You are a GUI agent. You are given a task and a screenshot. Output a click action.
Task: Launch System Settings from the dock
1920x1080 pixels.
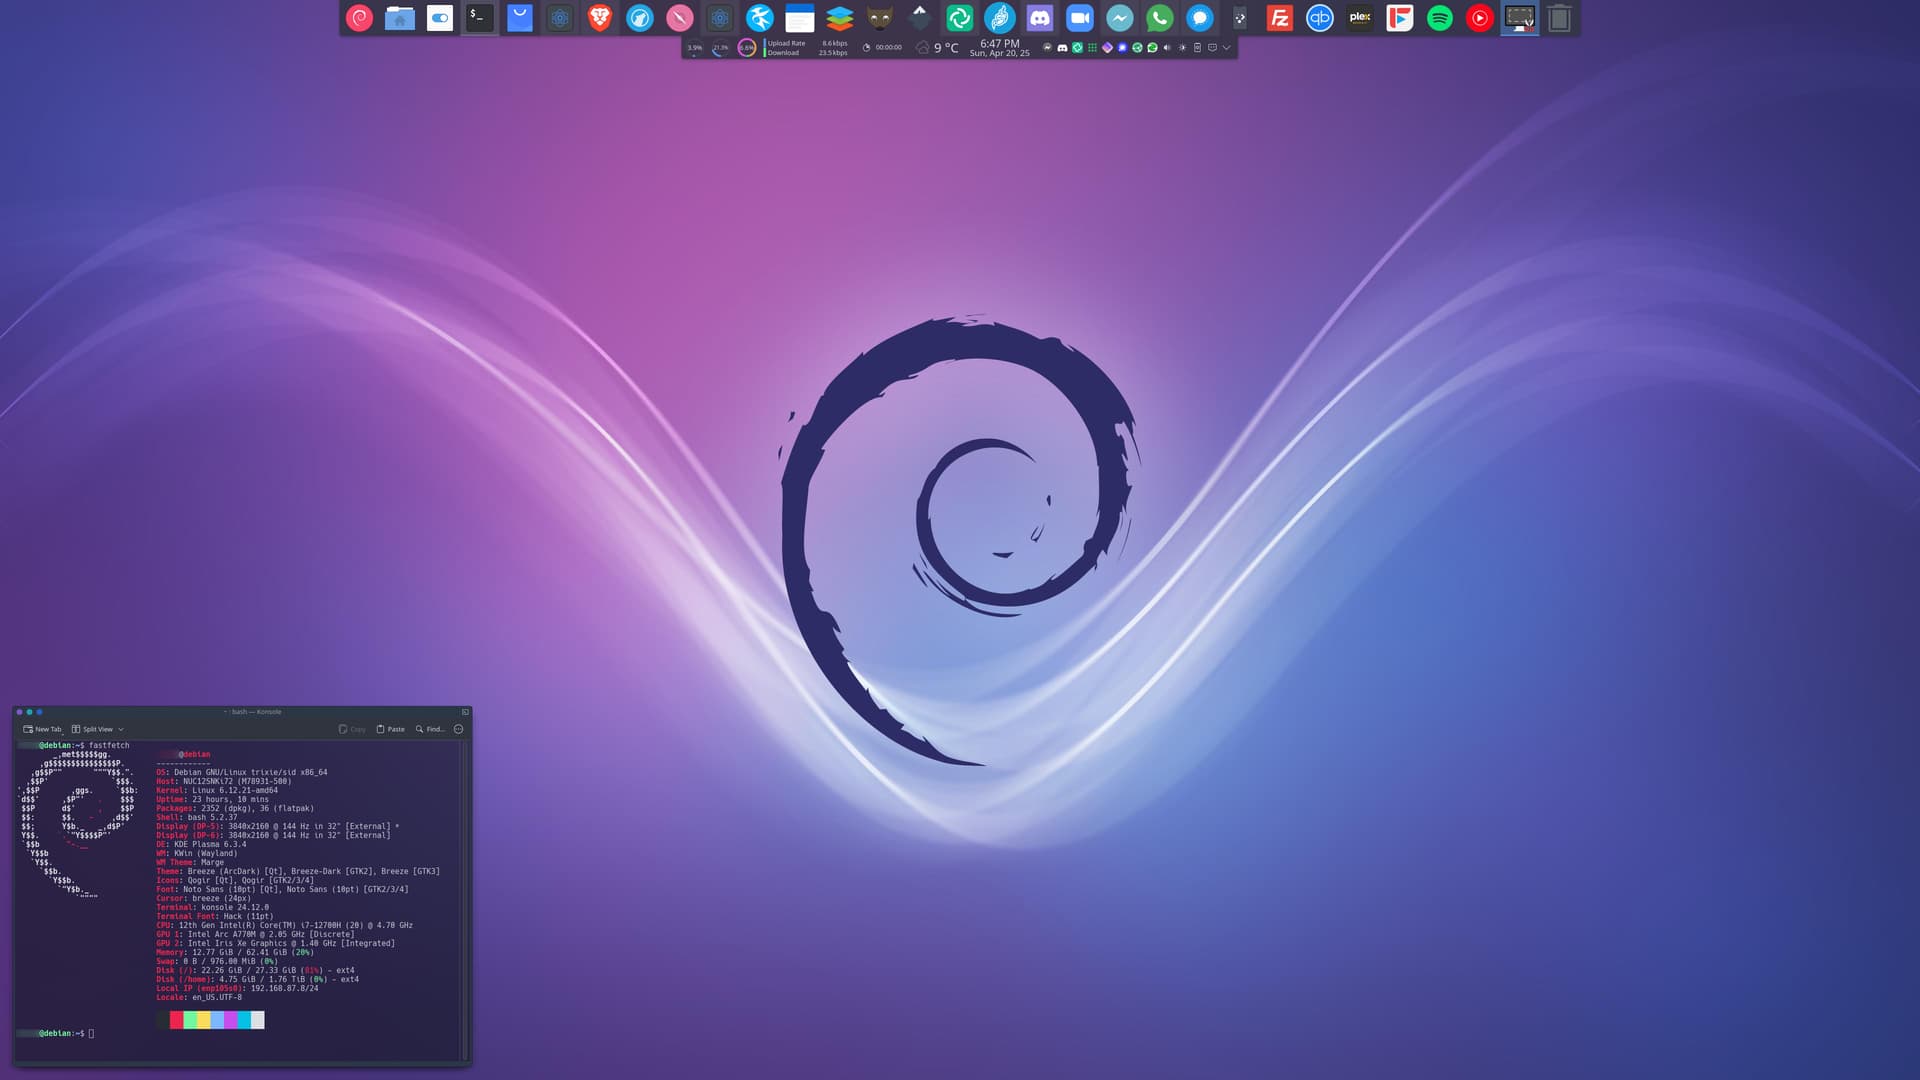pos(440,18)
